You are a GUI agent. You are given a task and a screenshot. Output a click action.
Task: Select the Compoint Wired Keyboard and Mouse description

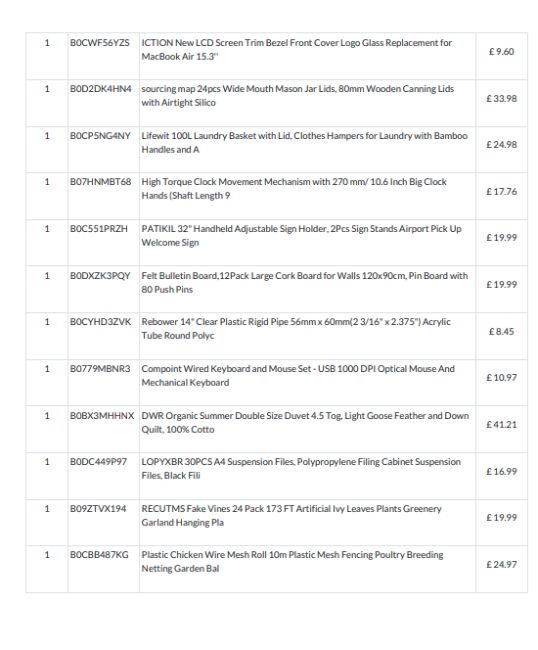[x=298, y=375]
